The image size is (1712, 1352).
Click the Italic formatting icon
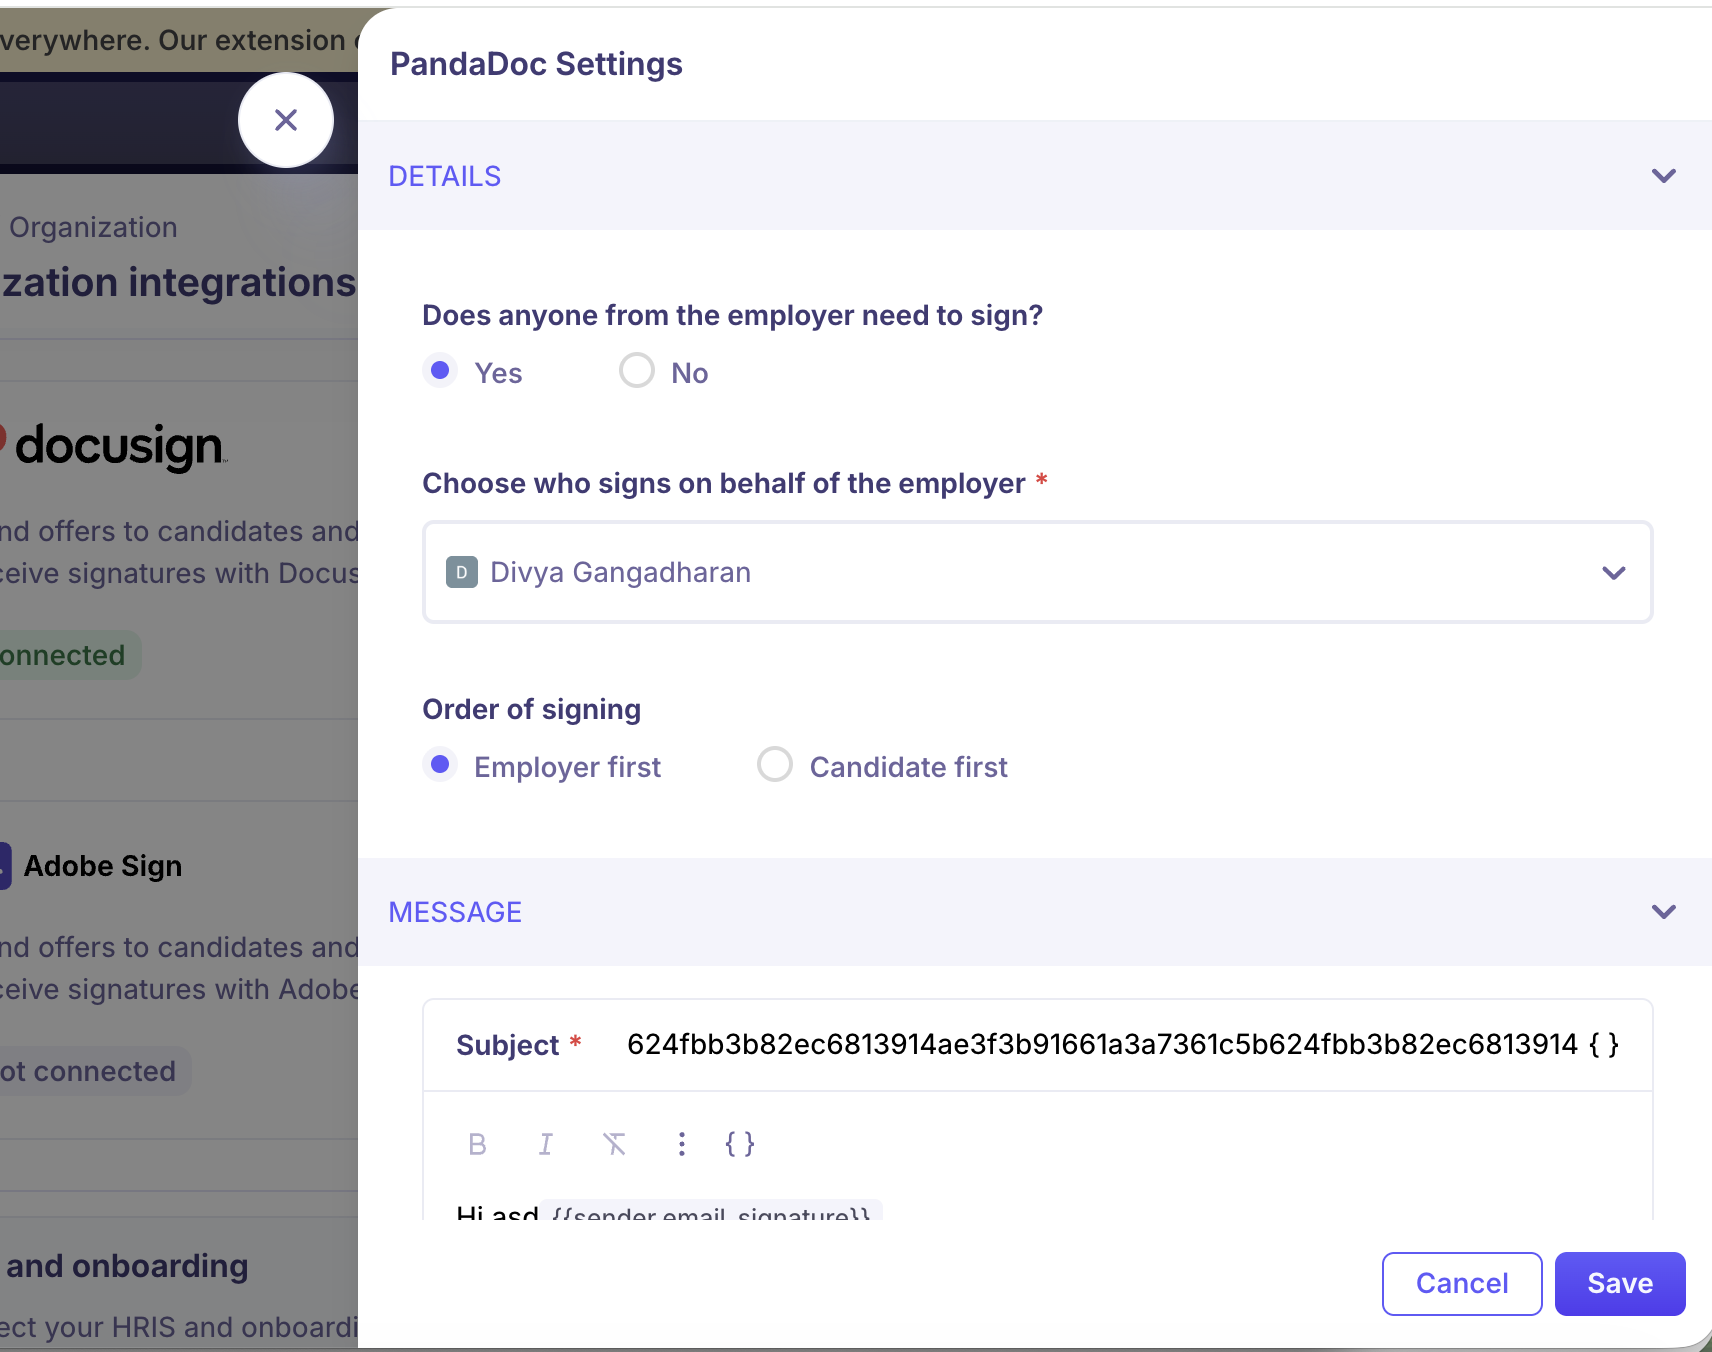point(545,1144)
